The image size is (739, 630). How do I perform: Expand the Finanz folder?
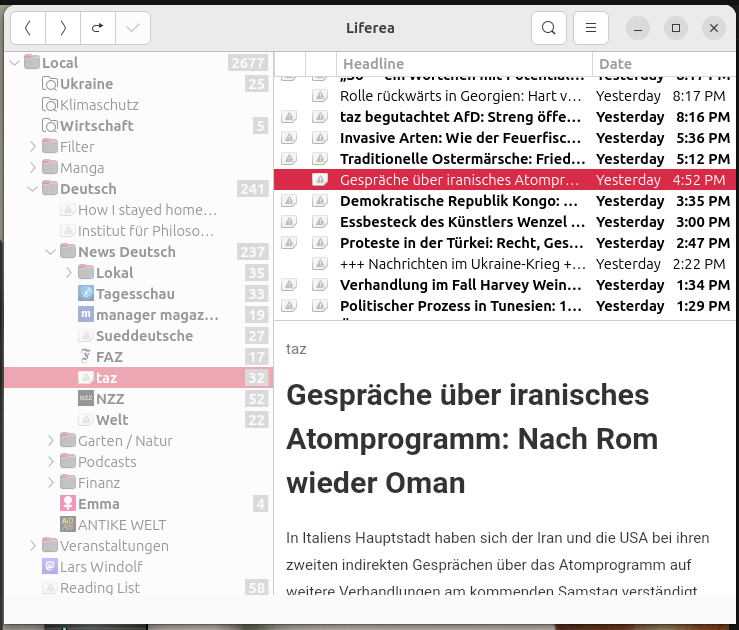[50, 483]
